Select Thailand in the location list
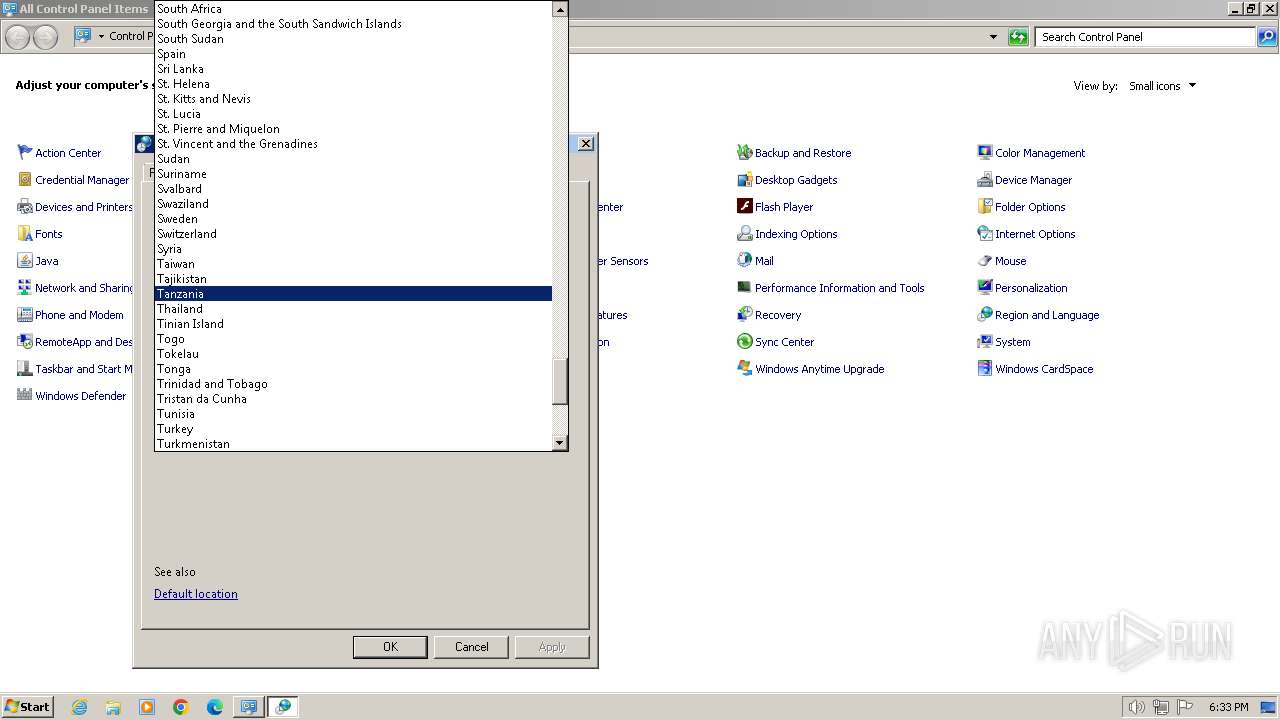The image size is (1280, 720). [x=353, y=308]
